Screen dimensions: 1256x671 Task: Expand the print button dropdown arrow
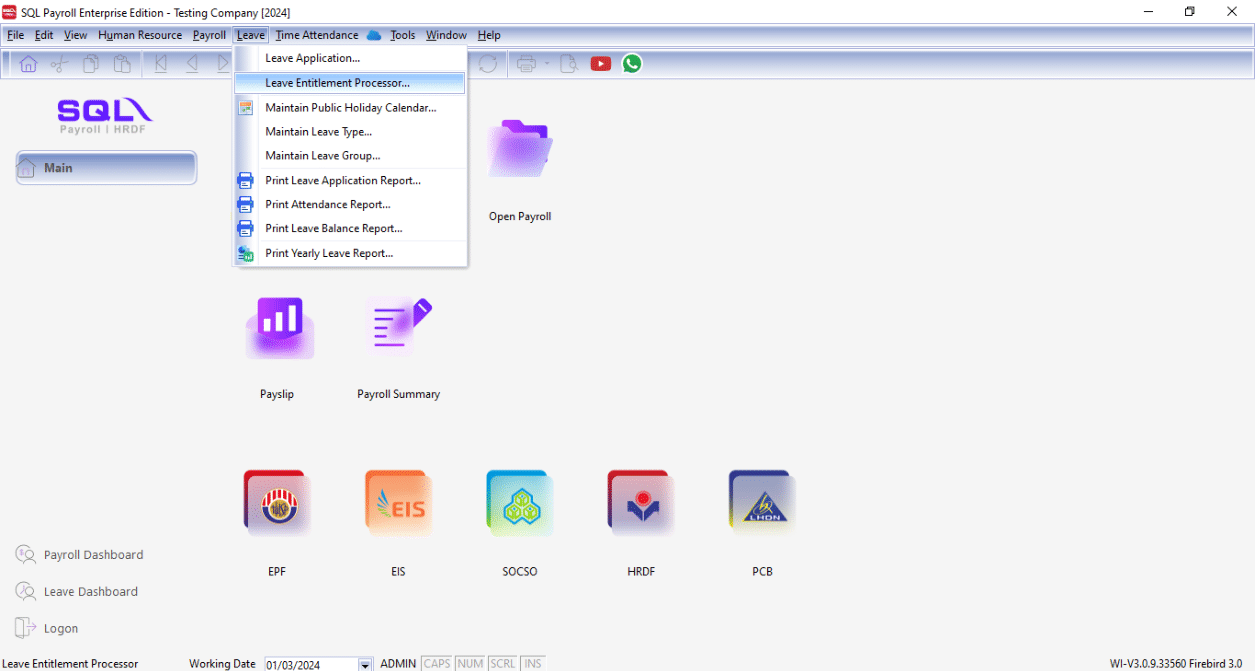click(x=547, y=64)
